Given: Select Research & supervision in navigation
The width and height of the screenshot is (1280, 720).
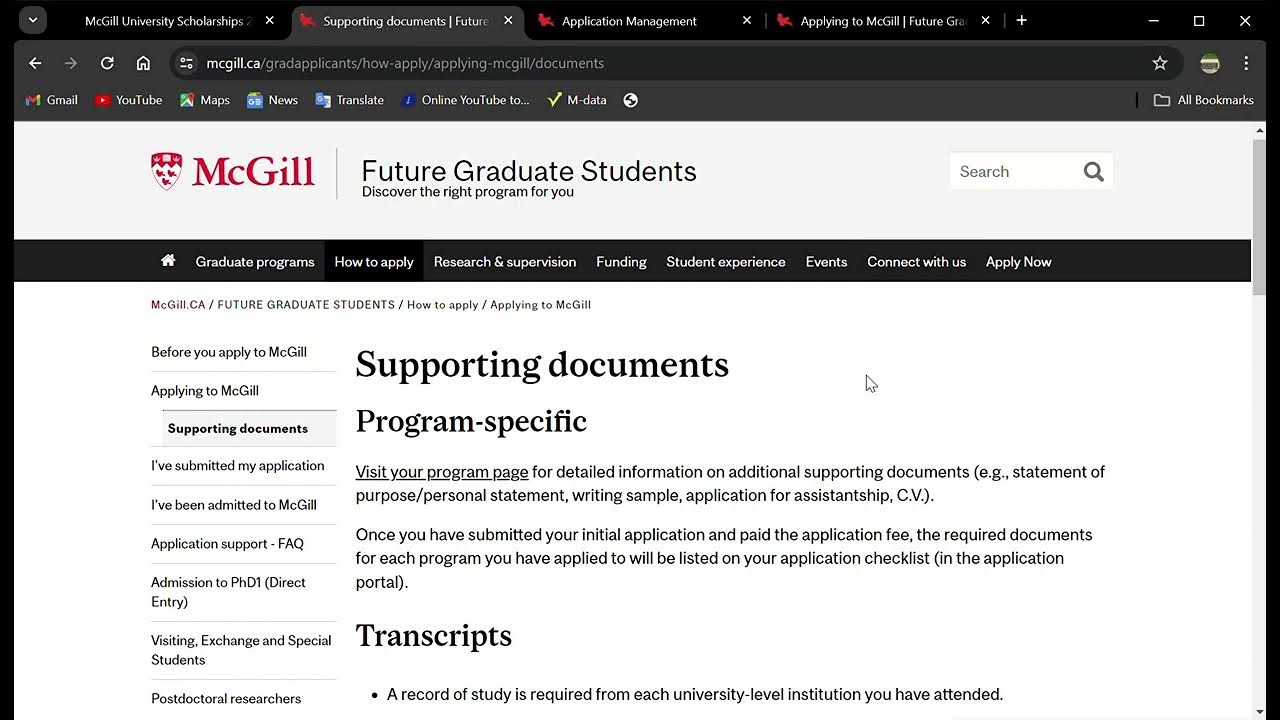Looking at the screenshot, I should (x=505, y=262).
